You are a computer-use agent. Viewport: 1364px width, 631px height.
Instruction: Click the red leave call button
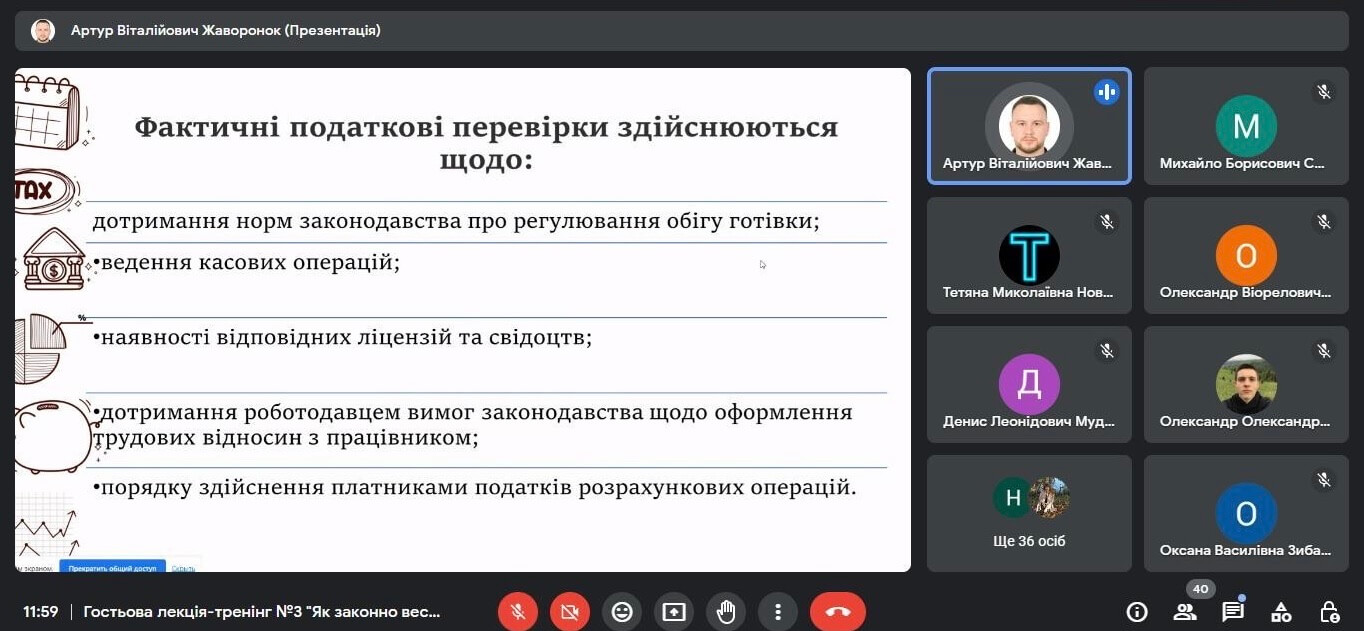837,612
